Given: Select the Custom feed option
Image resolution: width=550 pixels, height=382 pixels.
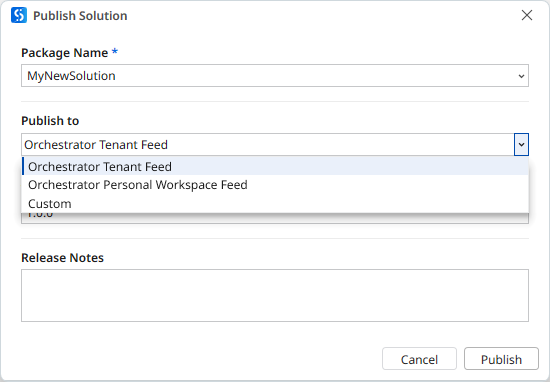Looking at the screenshot, I should point(275,203).
